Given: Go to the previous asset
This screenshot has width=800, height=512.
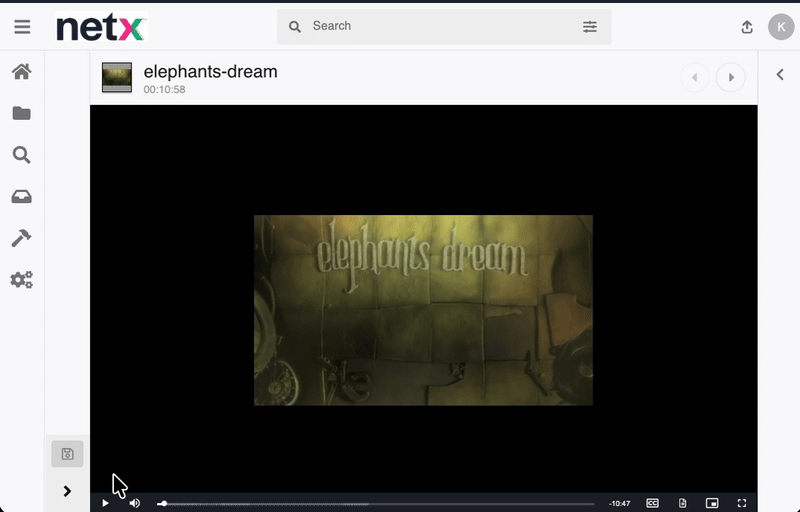Looking at the screenshot, I should [x=695, y=77].
